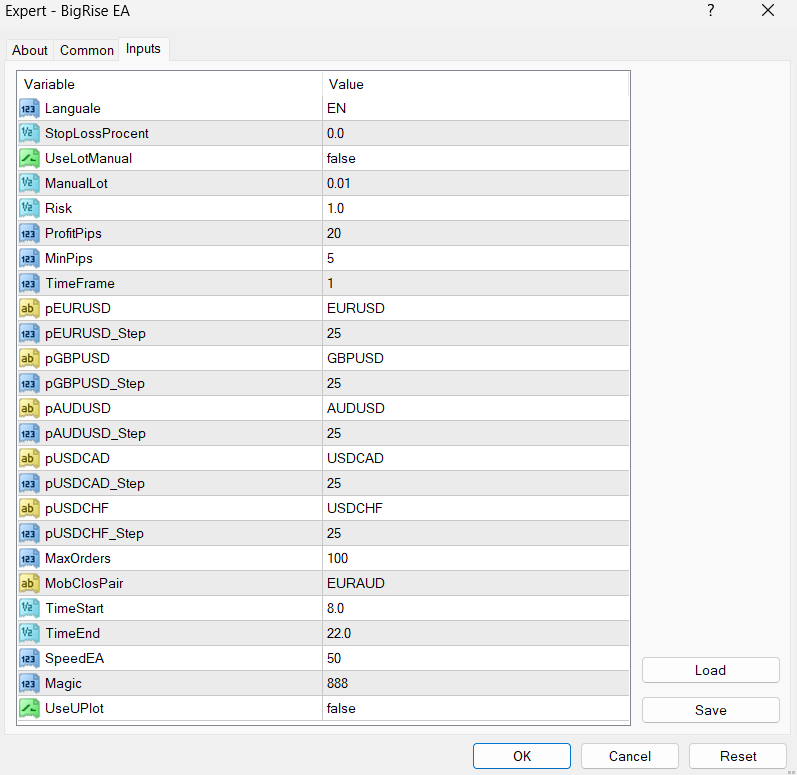Screen dimensions: 797x775
Task: Select the MaxOrders value field showing 100
Action: [x=475, y=558]
